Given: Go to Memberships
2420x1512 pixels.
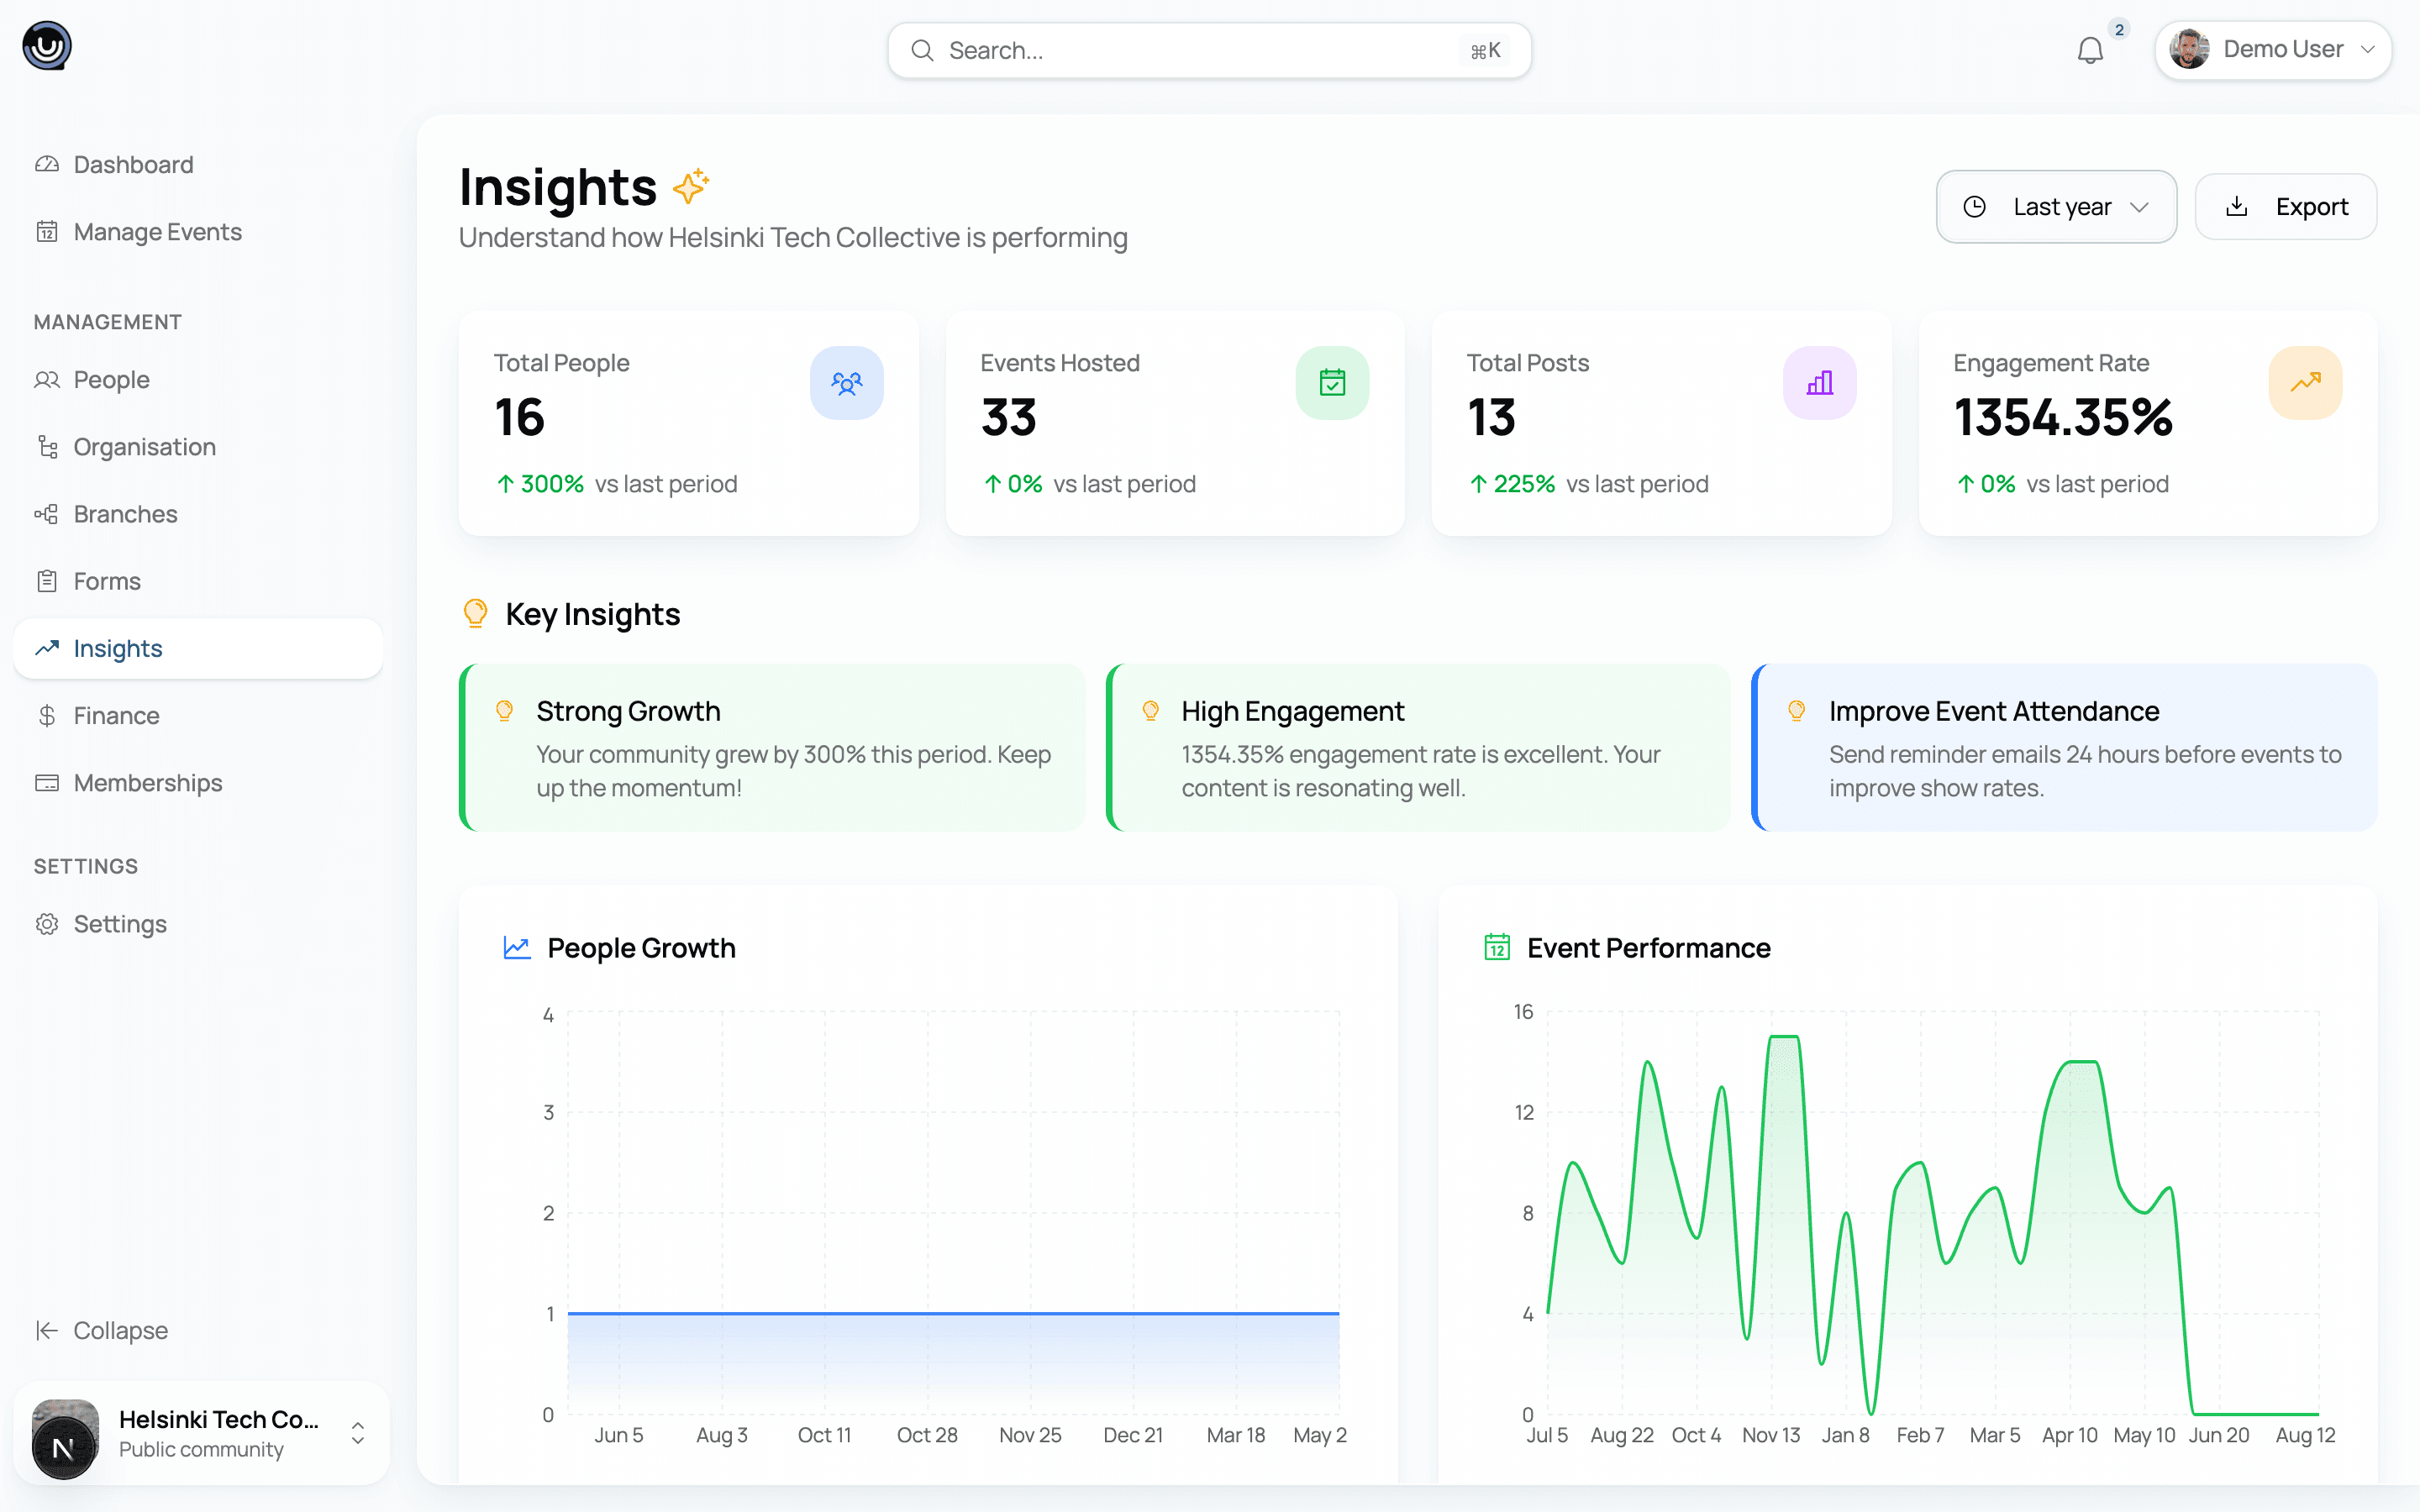Looking at the screenshot, I should 198,782.
